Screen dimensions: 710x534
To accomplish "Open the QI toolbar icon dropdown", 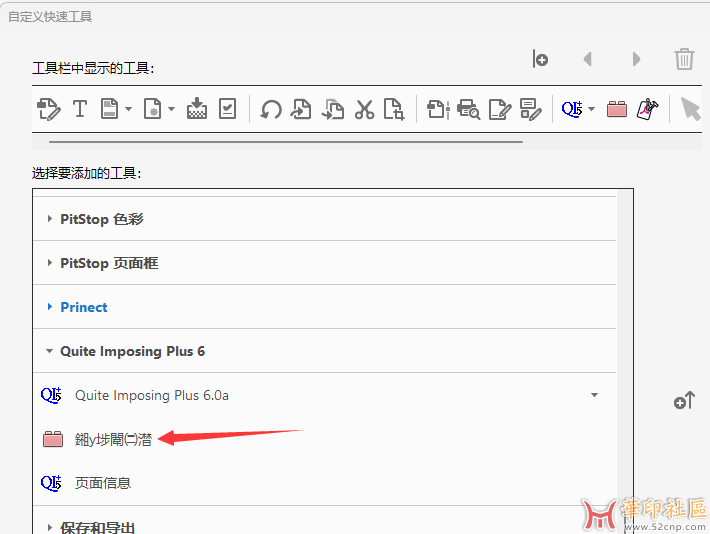I will click(x=592, y=109).
